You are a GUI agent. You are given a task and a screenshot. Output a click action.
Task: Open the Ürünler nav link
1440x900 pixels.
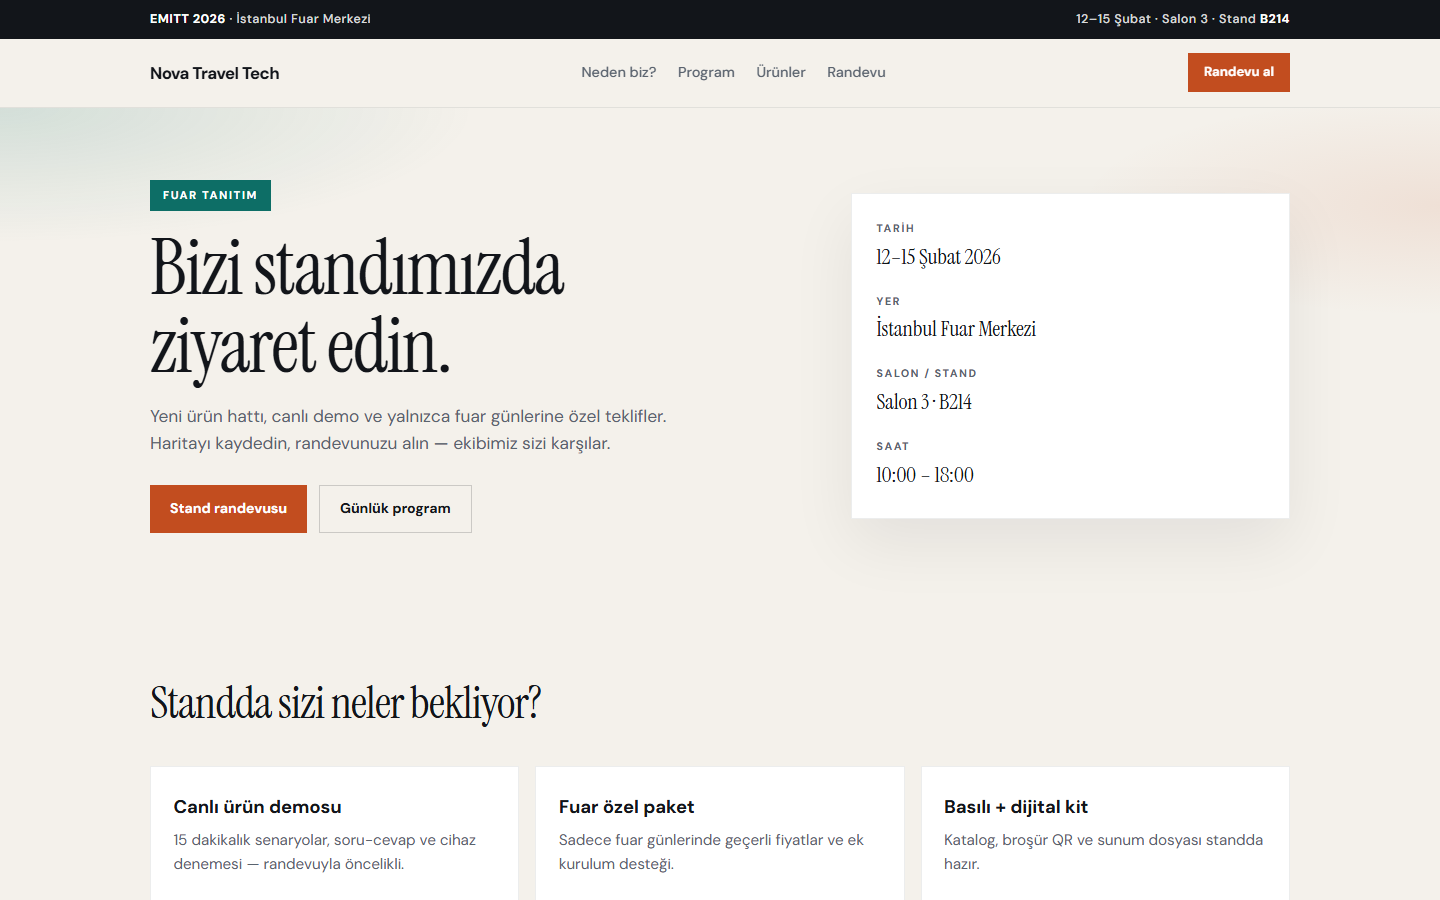point(781,72)
